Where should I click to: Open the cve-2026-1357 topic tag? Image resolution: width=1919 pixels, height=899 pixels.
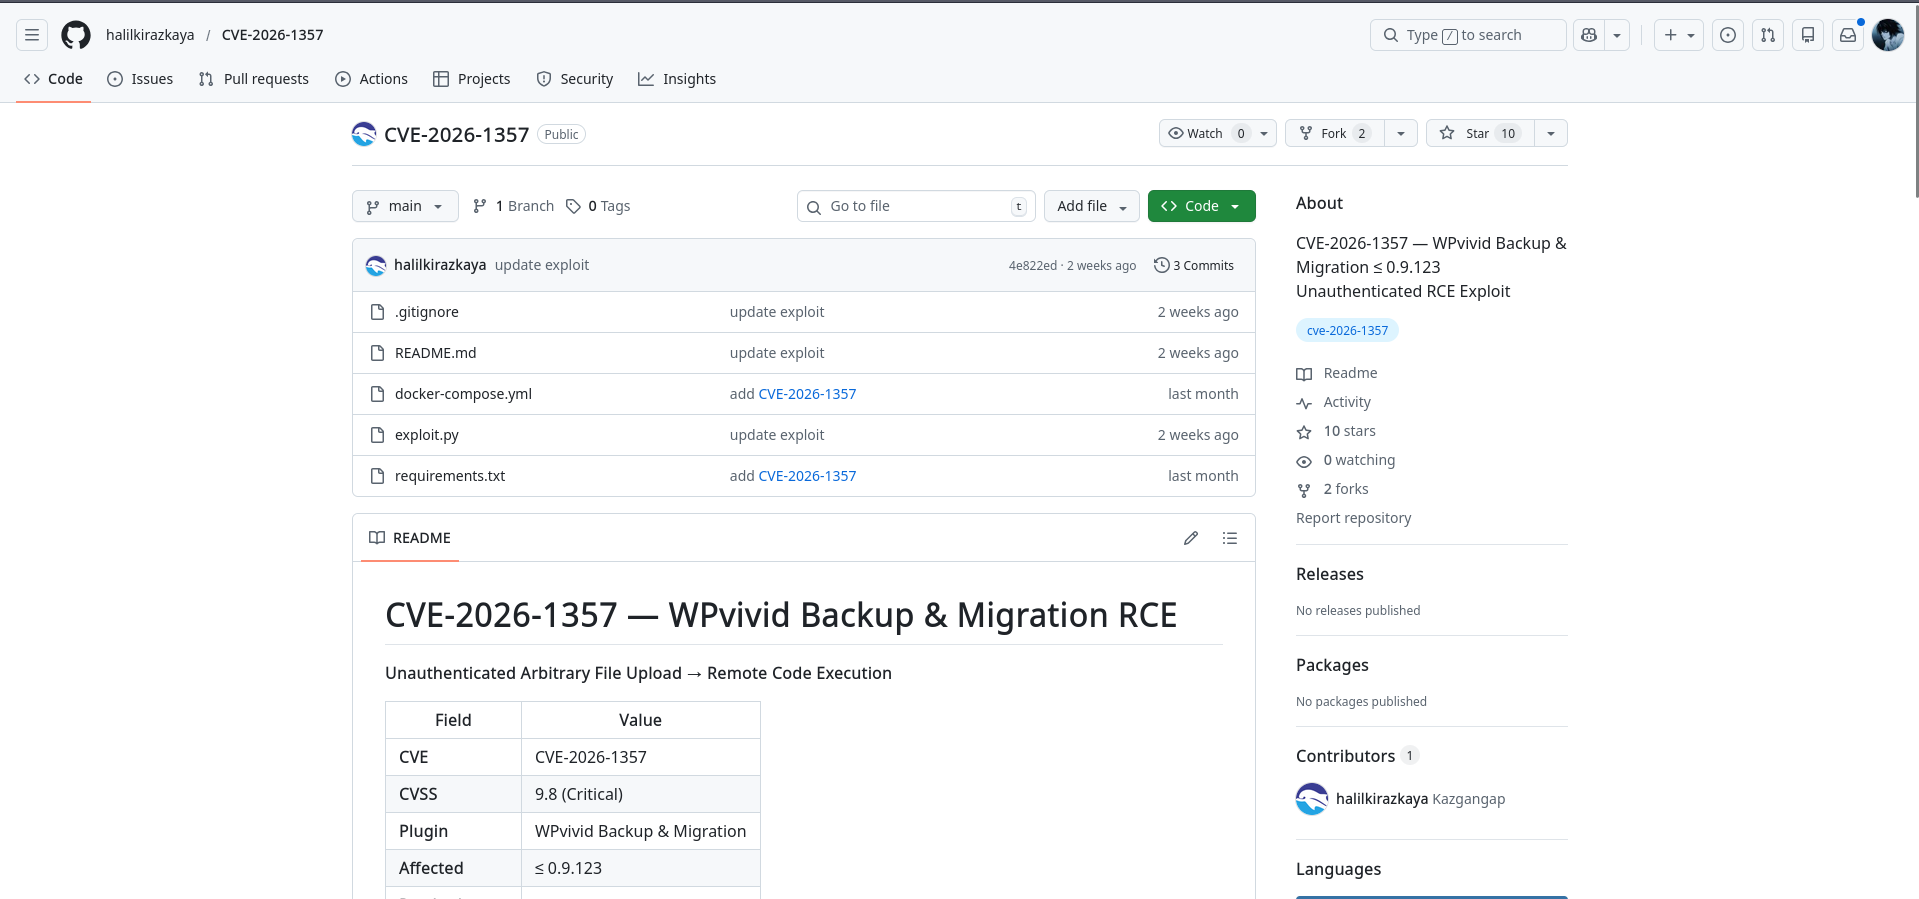(x=1347, y=330)
